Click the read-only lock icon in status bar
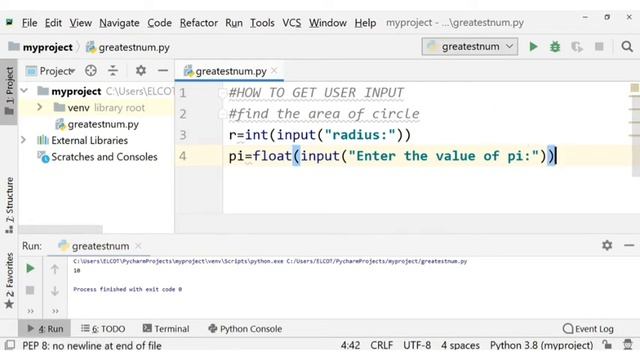The height and width of the screenshot is (360, 640). tap(607, 345)
